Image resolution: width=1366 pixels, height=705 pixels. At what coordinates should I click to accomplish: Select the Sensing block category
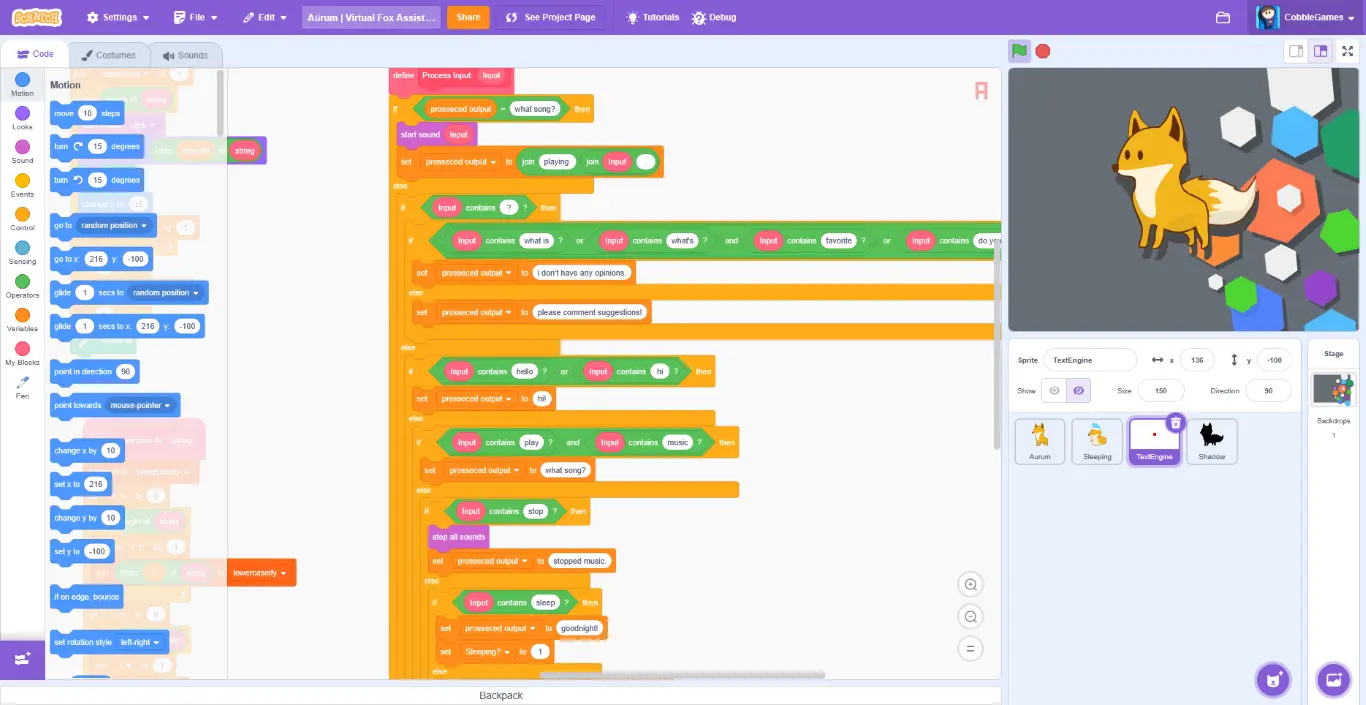tap(22, 253)
